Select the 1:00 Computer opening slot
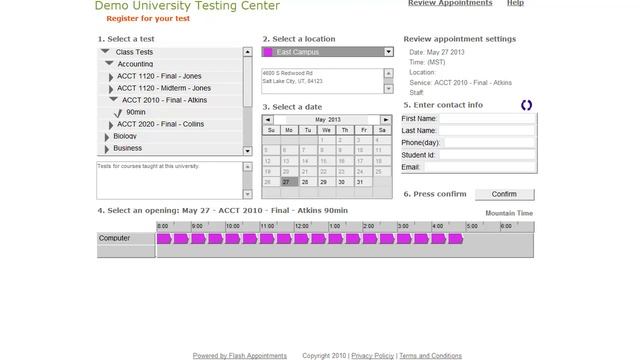Screen dimensions: 640x360 [336, 239]
